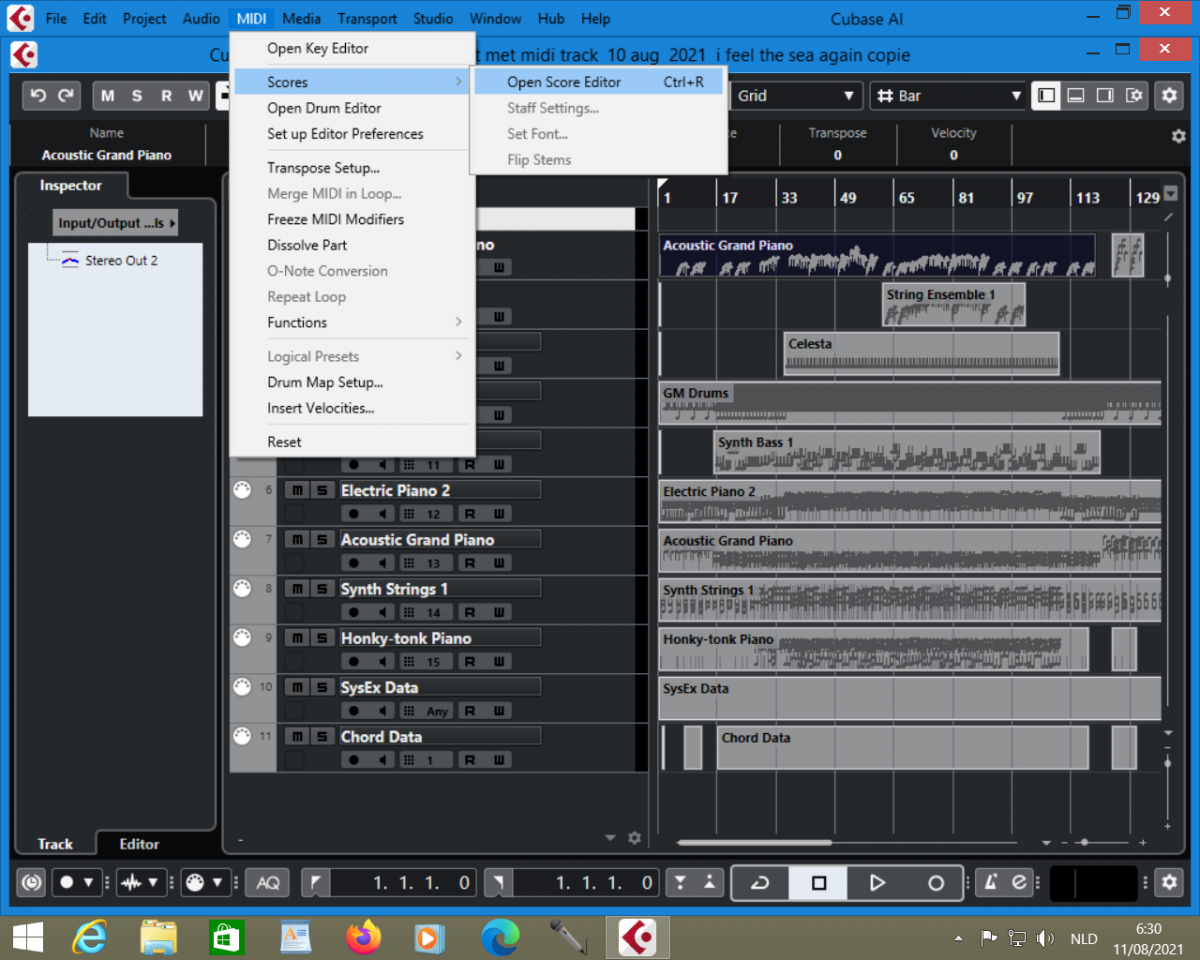Open channel 12 selector on Electric Piano 2

point(427,514)
